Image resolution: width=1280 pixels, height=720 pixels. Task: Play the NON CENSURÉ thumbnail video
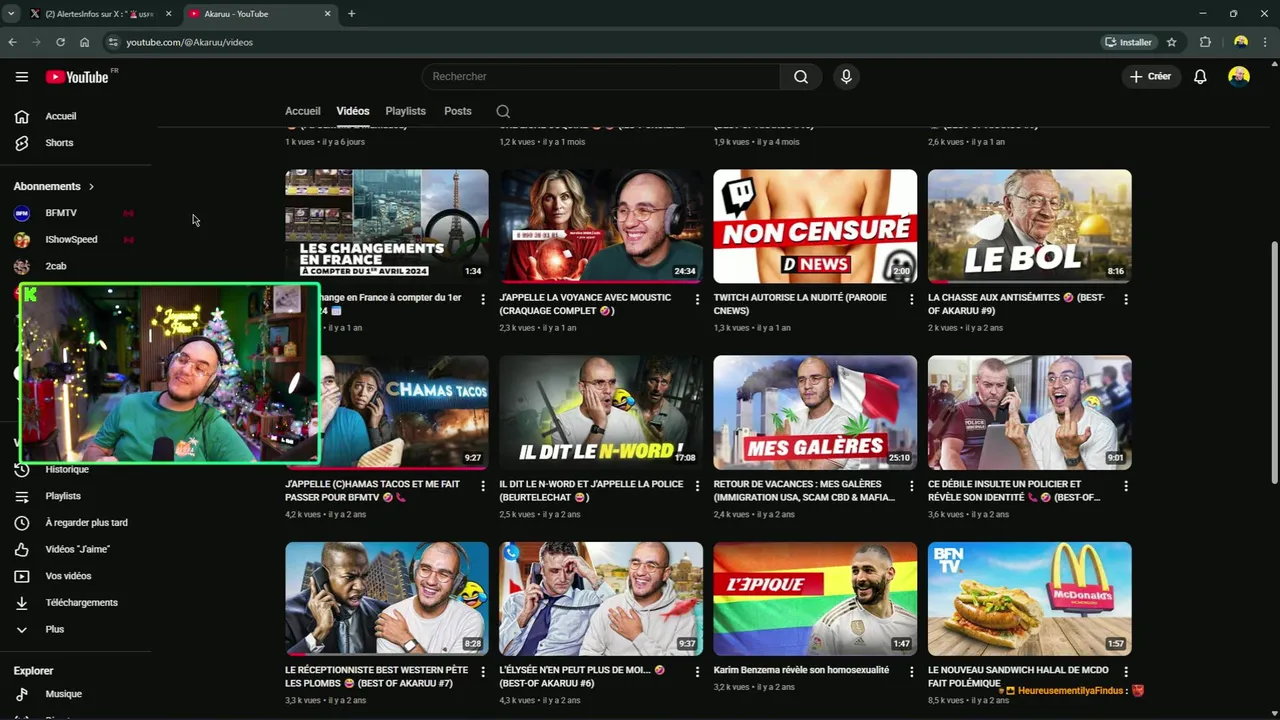pyautogui.click(x=815, y=226)
